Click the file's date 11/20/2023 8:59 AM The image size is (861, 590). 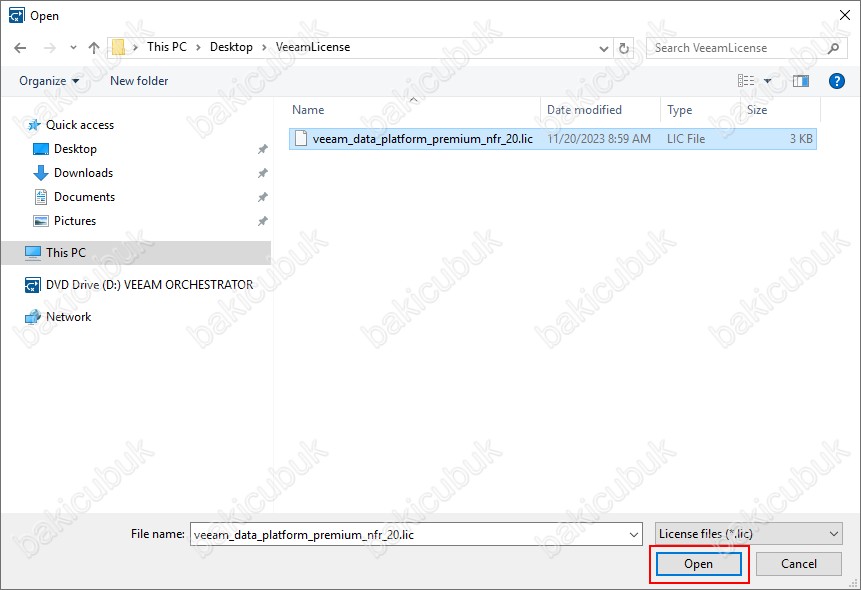point(599,138)
